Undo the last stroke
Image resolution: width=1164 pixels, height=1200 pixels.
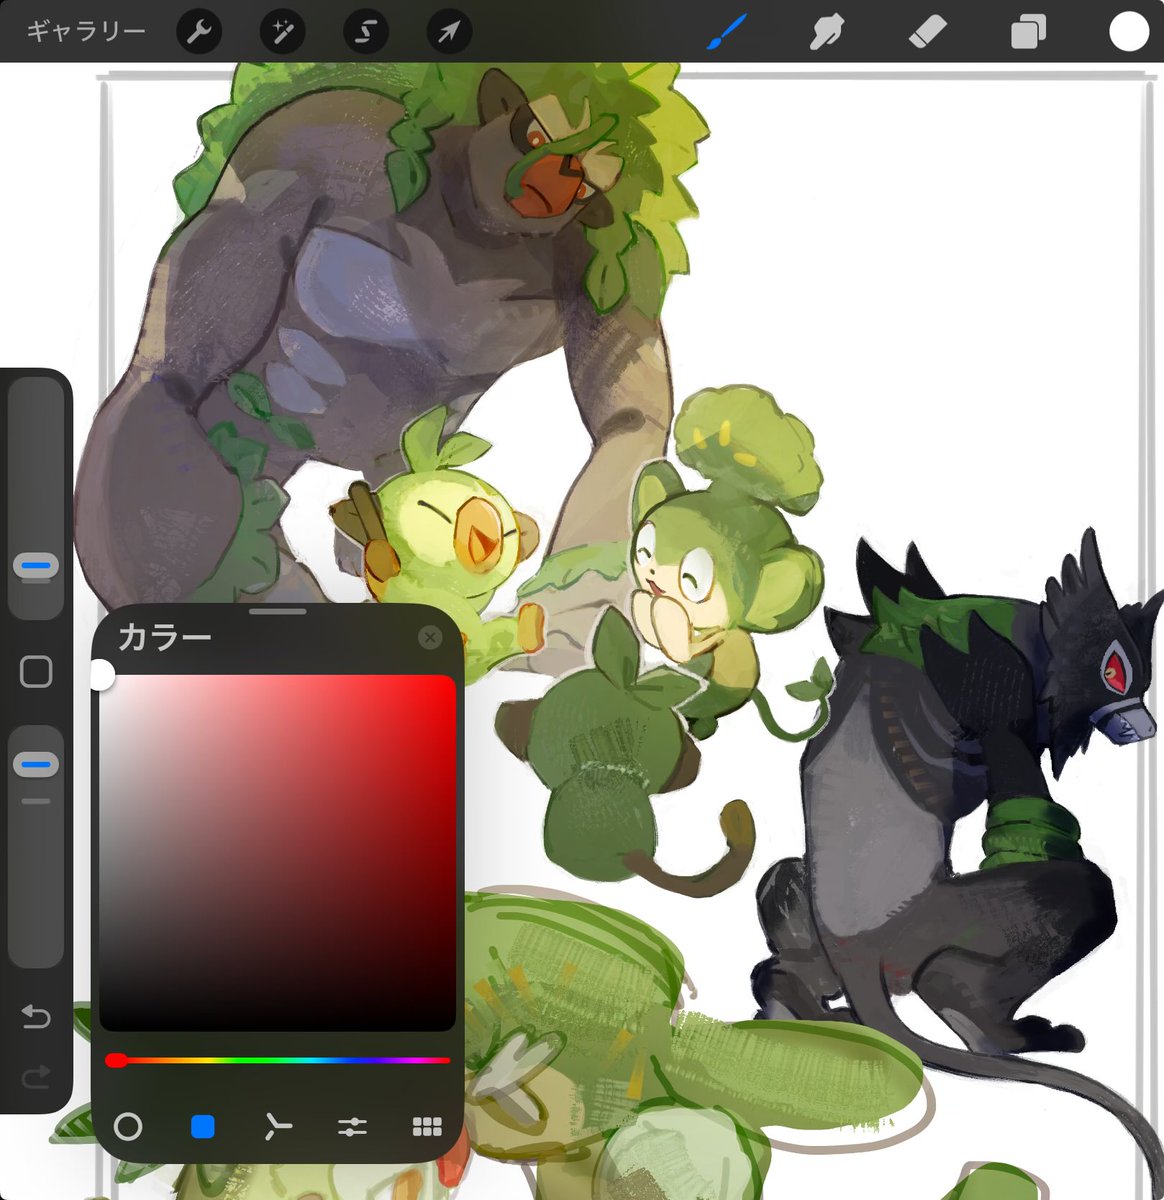click(x=36, y=1018)
